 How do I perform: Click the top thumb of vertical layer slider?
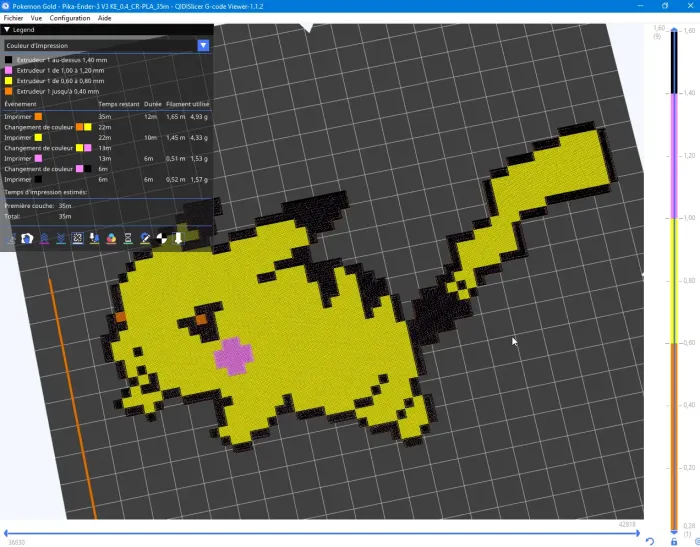pyautogui.click(x=674, y=30)
